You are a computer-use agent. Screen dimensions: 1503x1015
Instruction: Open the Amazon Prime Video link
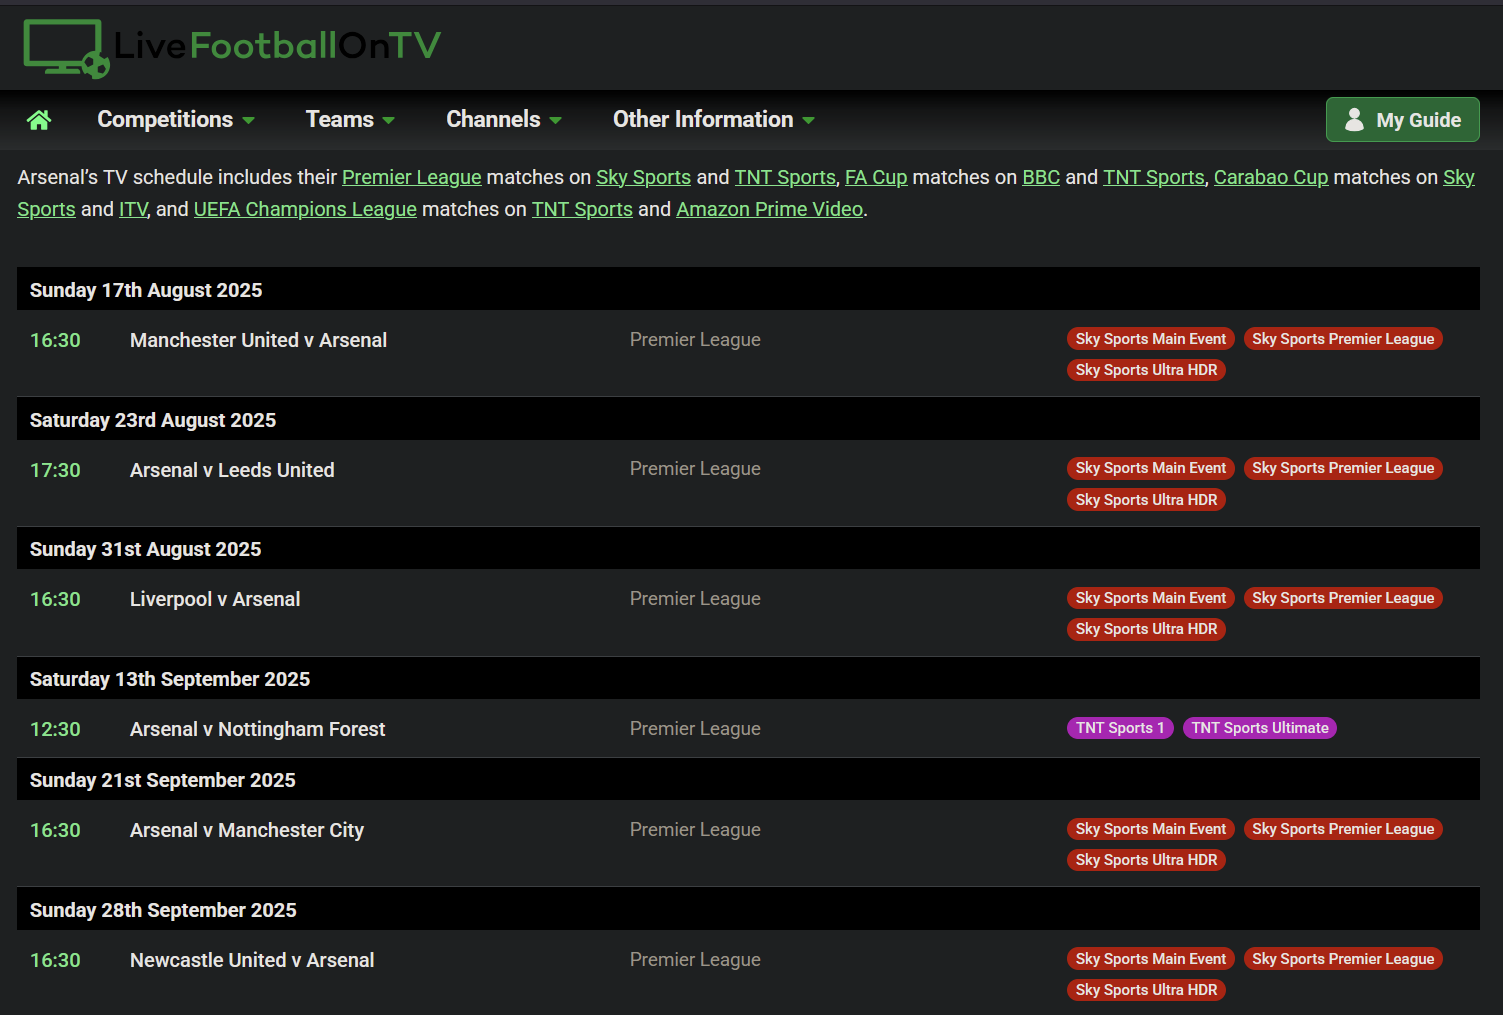tap(769, 209)
